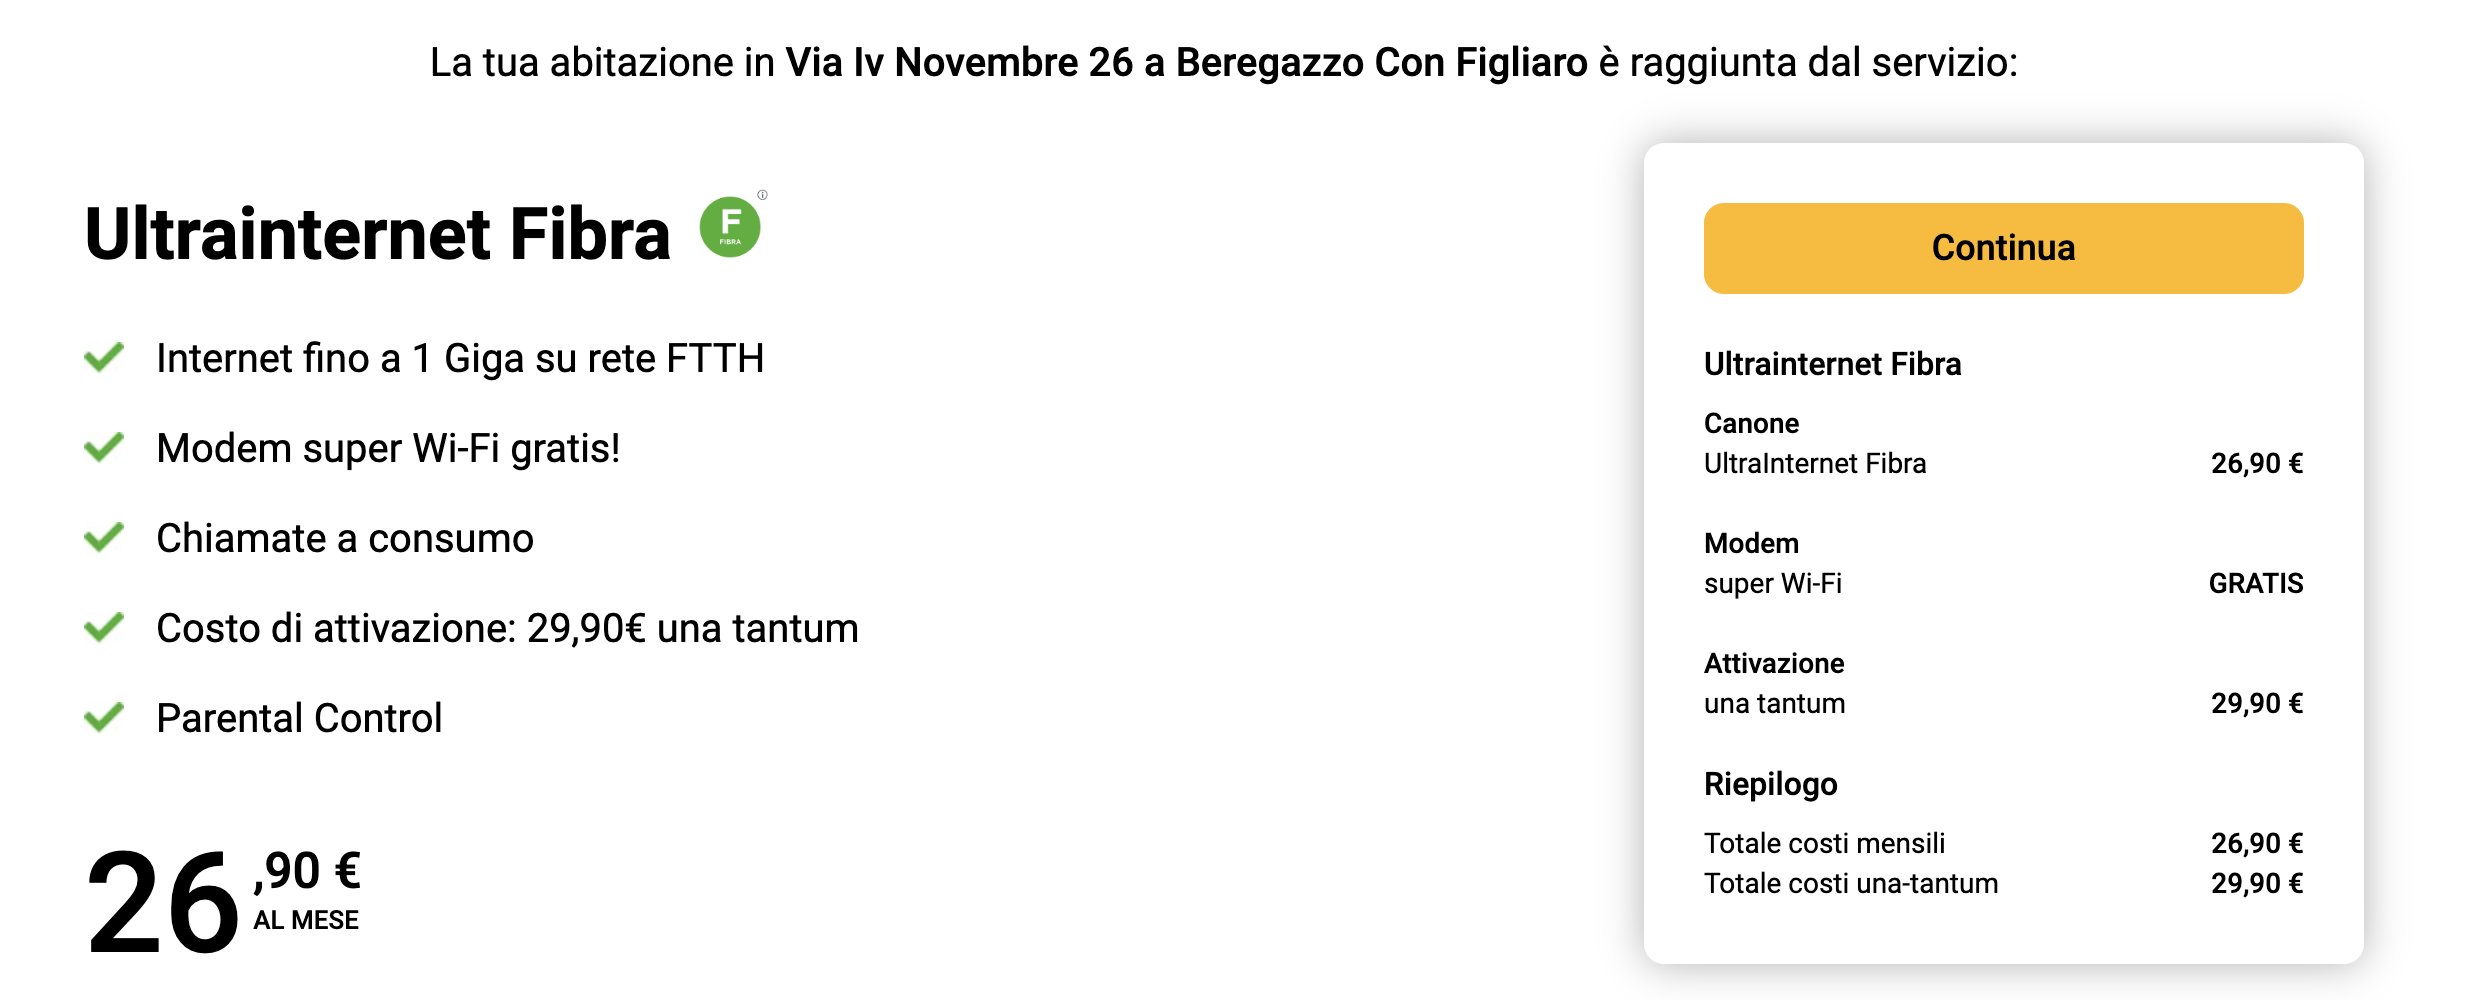Screen dimensions: 2484x1000
Task: Click checkmark next to Costo di attivazione
Action: [104, 627]
